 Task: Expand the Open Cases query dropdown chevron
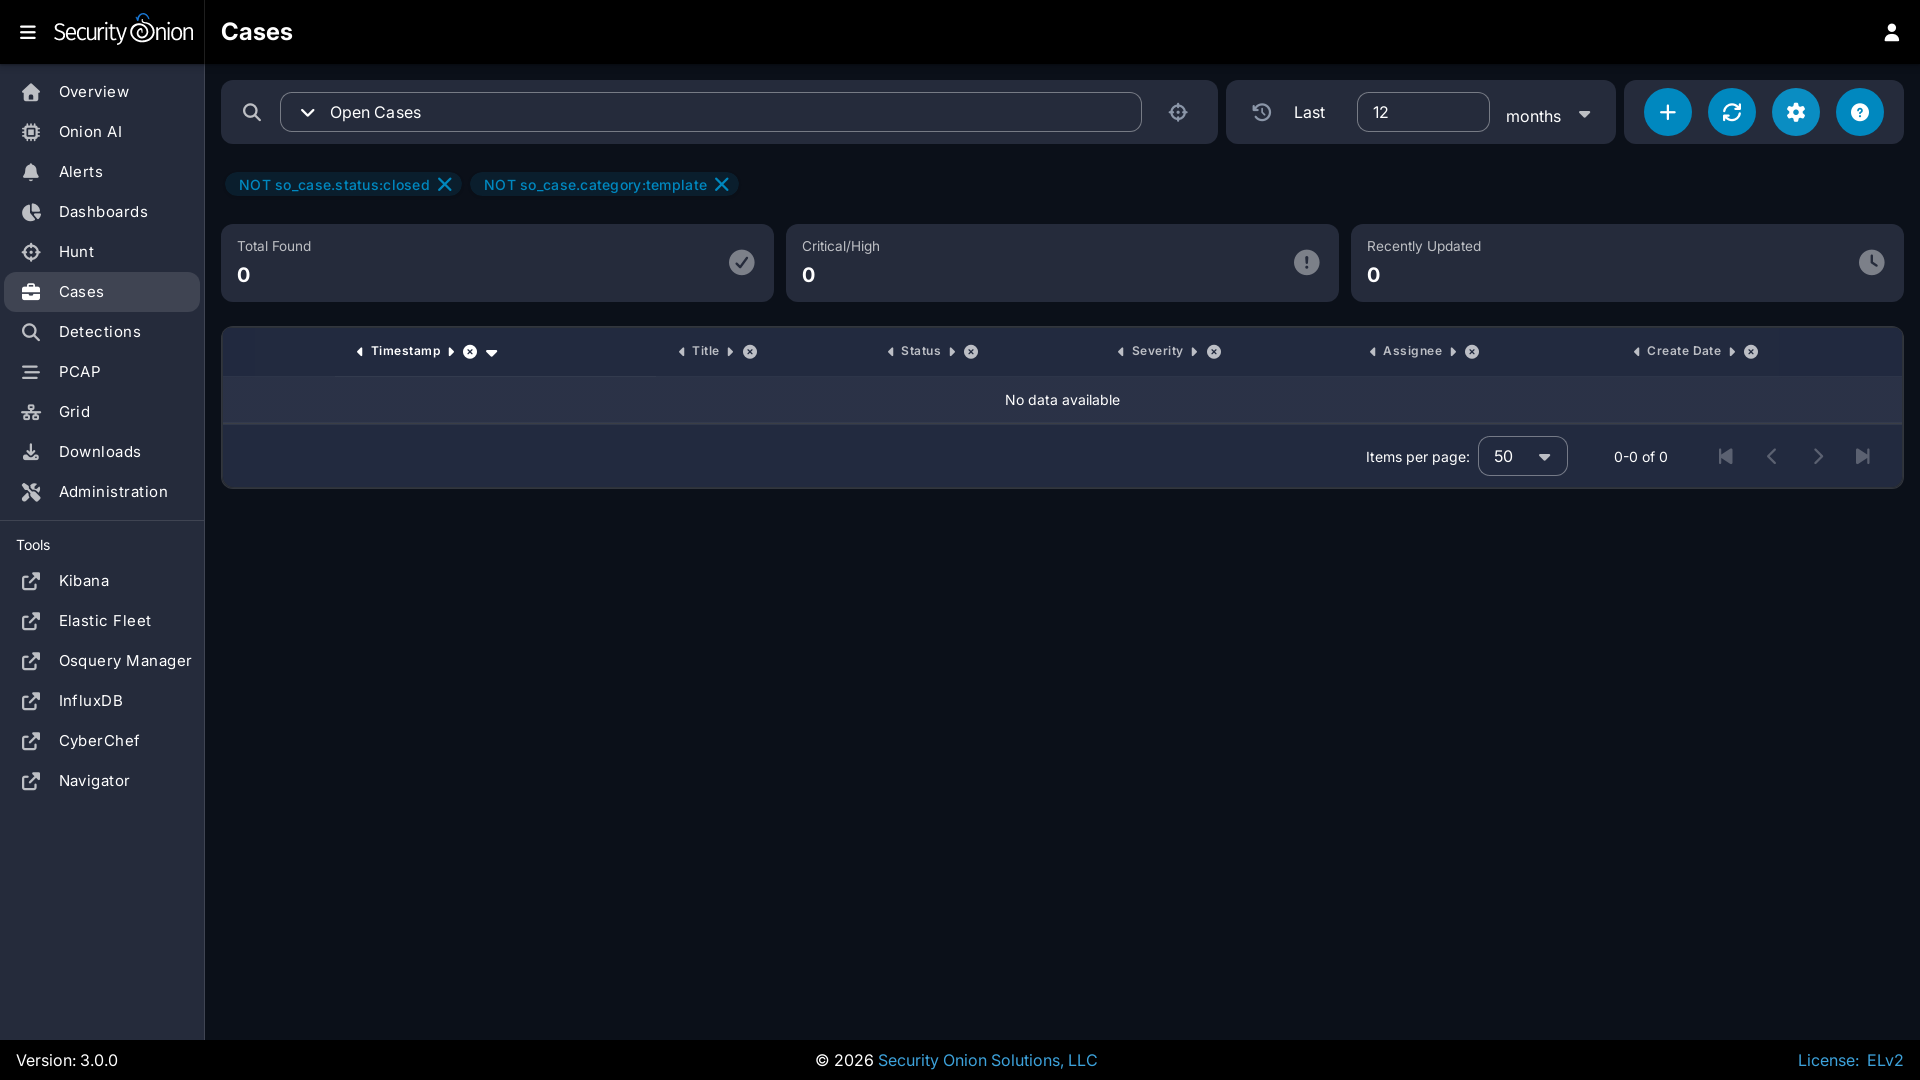coord(308,112)
